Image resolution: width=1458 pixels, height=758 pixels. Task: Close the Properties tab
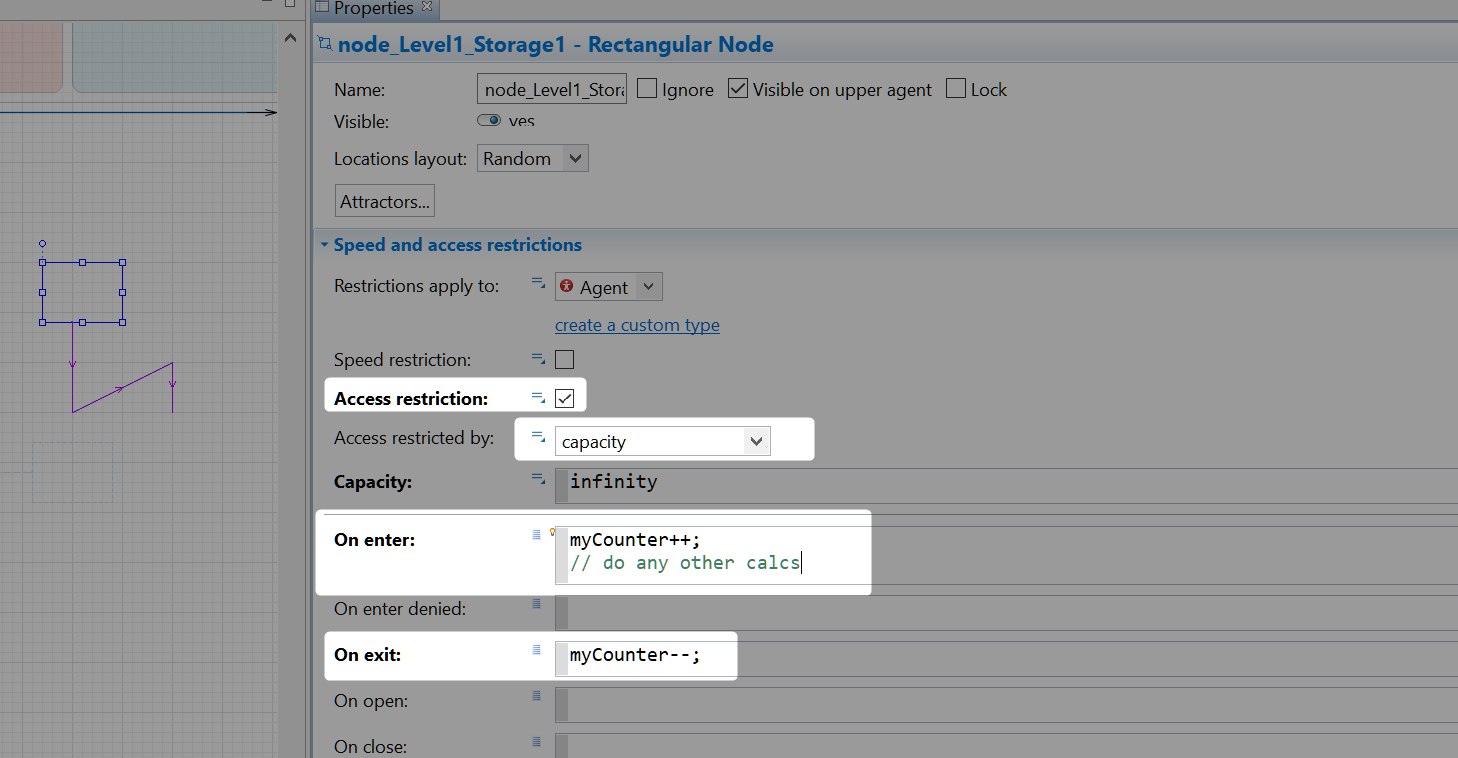coord(427,7)
